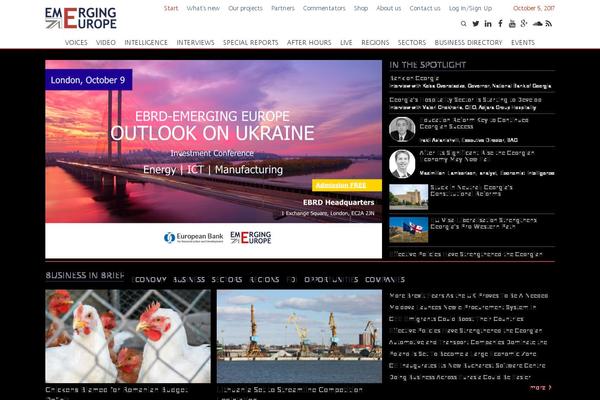Open Georgian Economy May Not Fall article

pos(477,156)
